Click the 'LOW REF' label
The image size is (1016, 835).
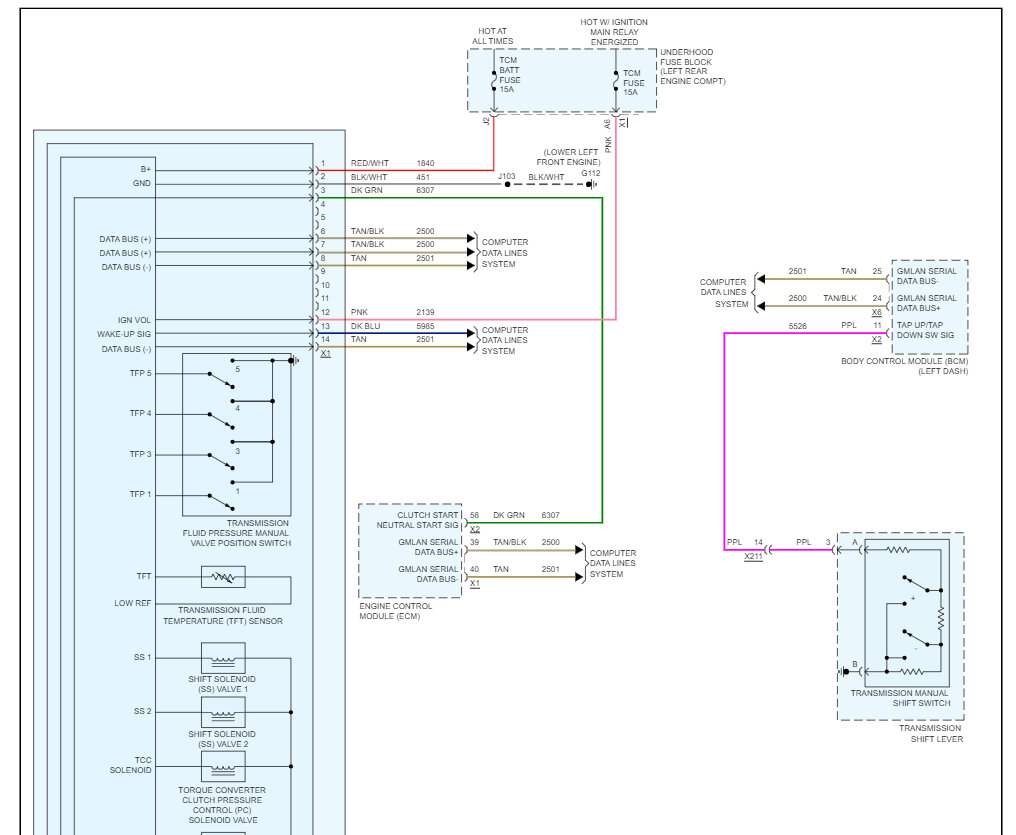pyautogui.click(x=133, y=603)
